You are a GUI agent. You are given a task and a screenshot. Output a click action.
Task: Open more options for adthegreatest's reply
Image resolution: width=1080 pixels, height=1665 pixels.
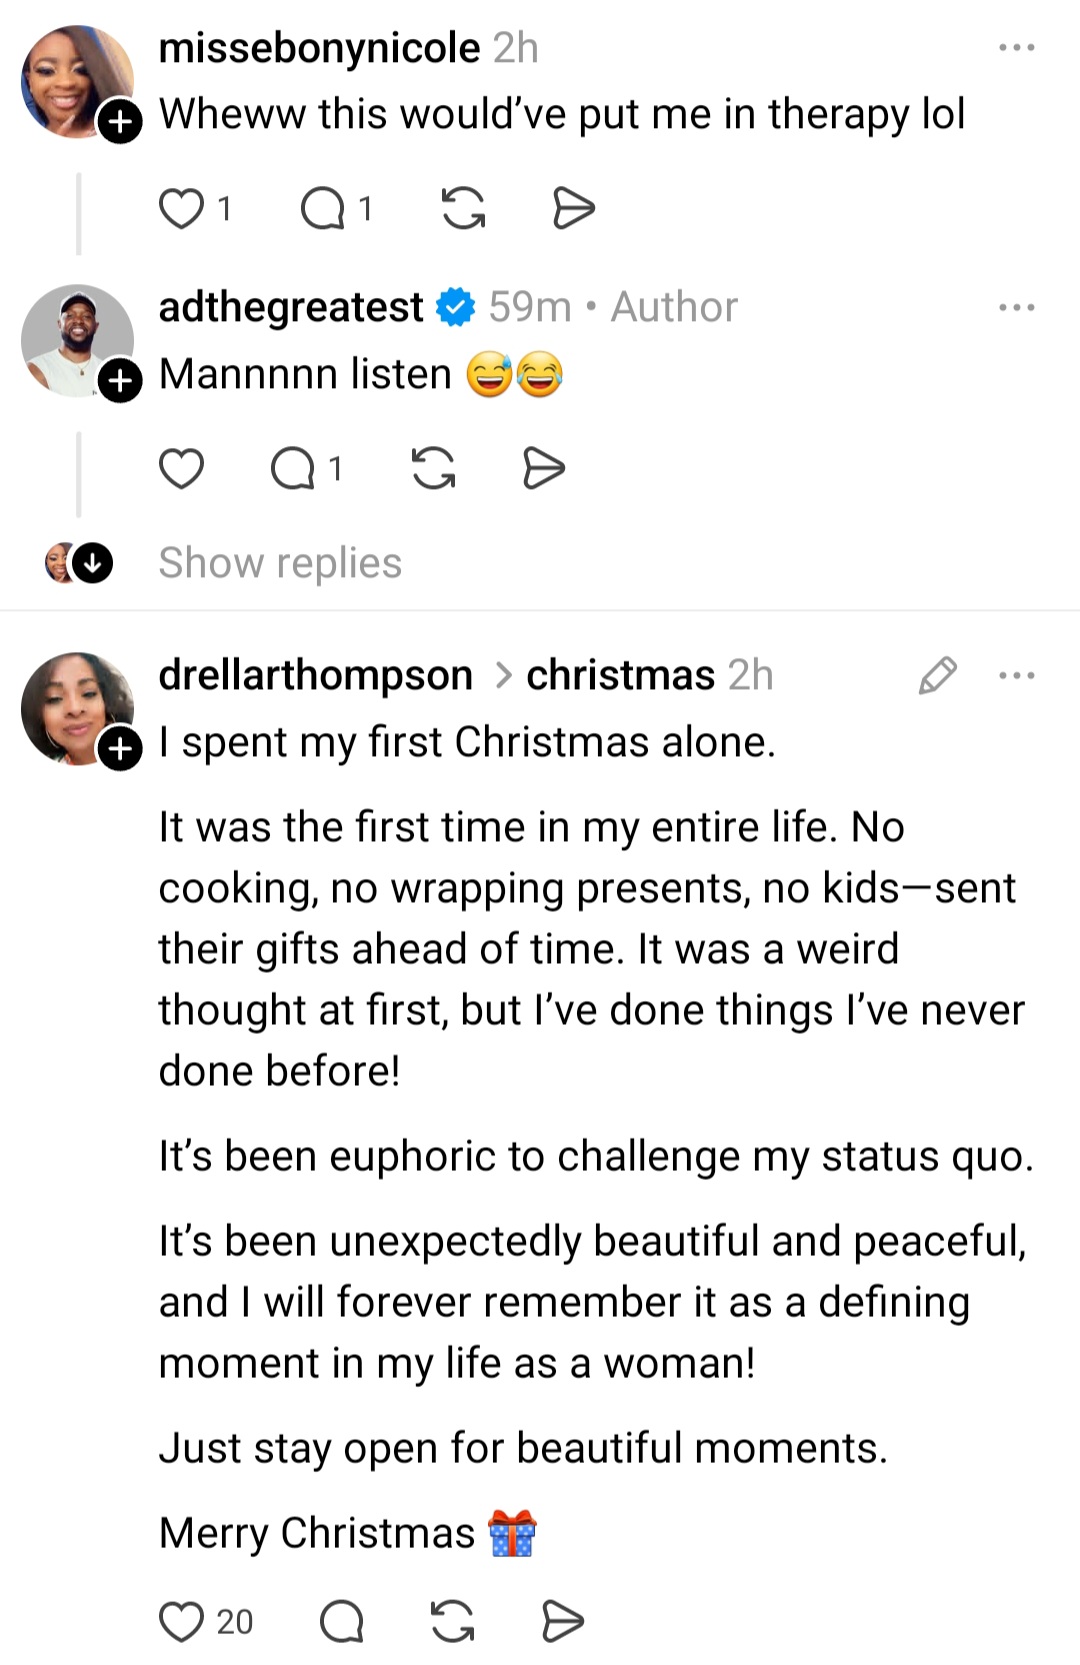(x=1017, y=307)
